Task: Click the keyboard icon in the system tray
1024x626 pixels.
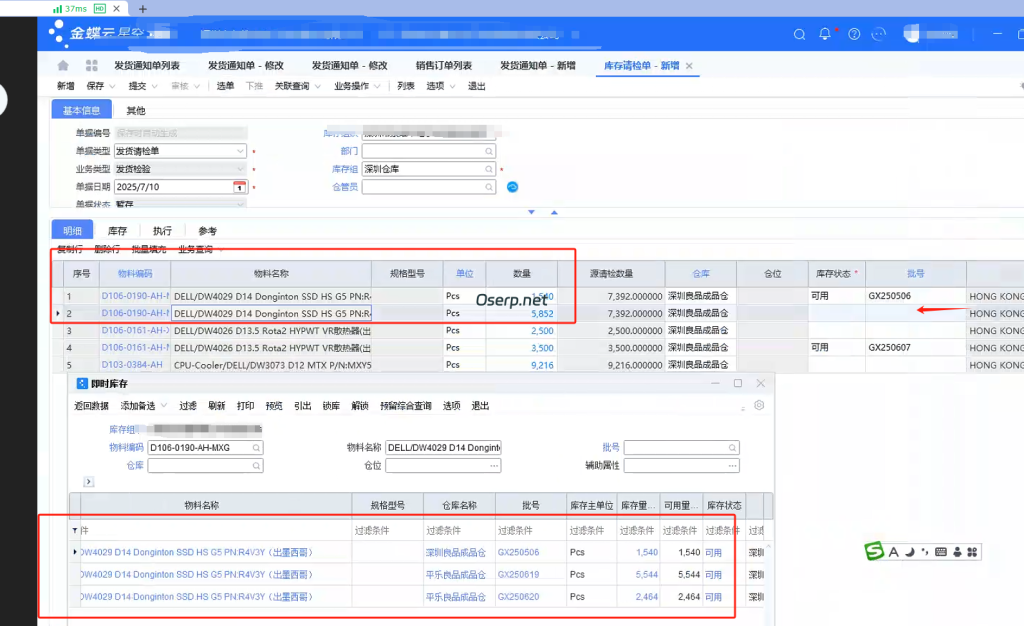Action: pyautogui.click(x=941, y=552)
